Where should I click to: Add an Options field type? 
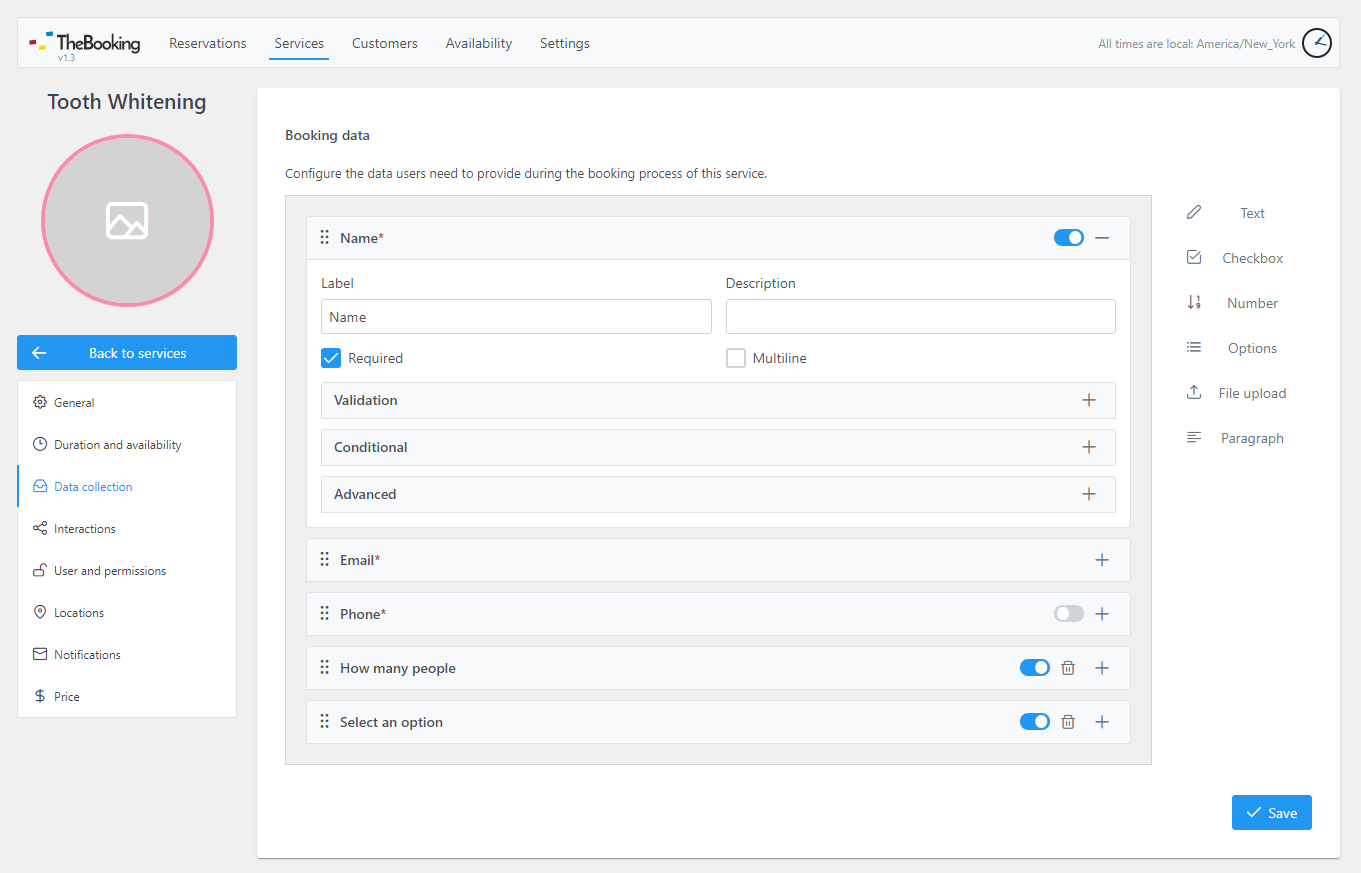(1236, 348)
